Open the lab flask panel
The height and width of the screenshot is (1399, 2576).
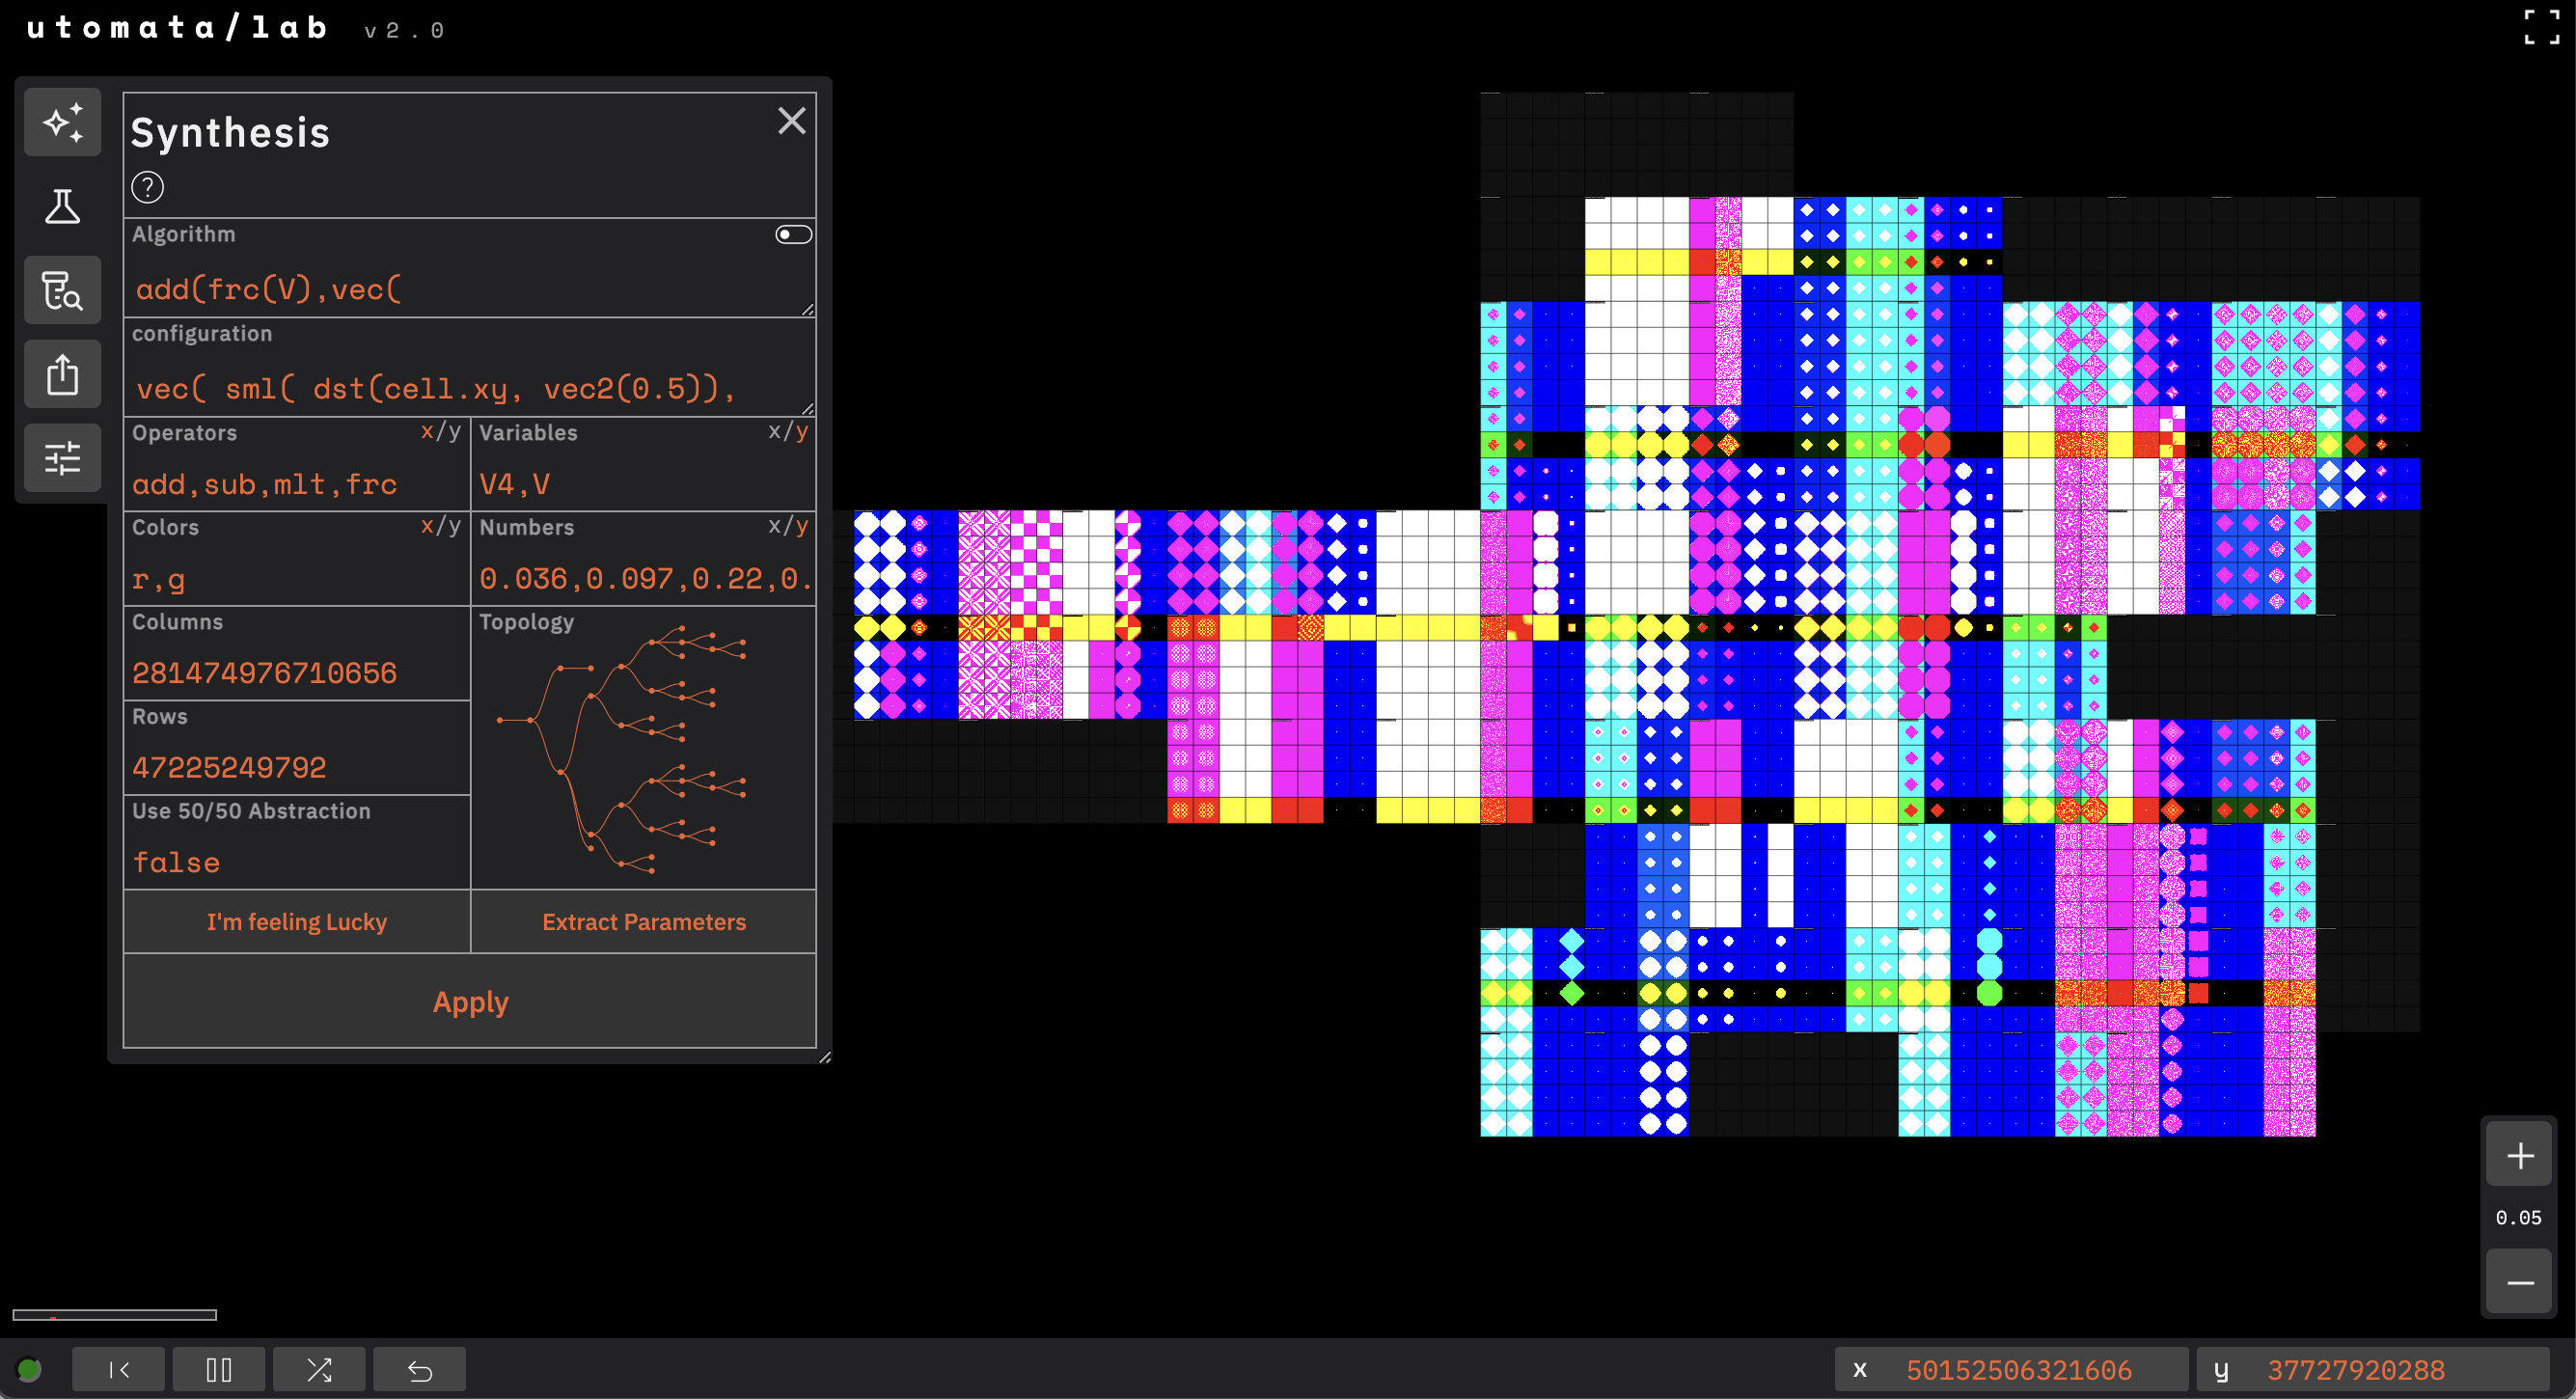(62, 206)
